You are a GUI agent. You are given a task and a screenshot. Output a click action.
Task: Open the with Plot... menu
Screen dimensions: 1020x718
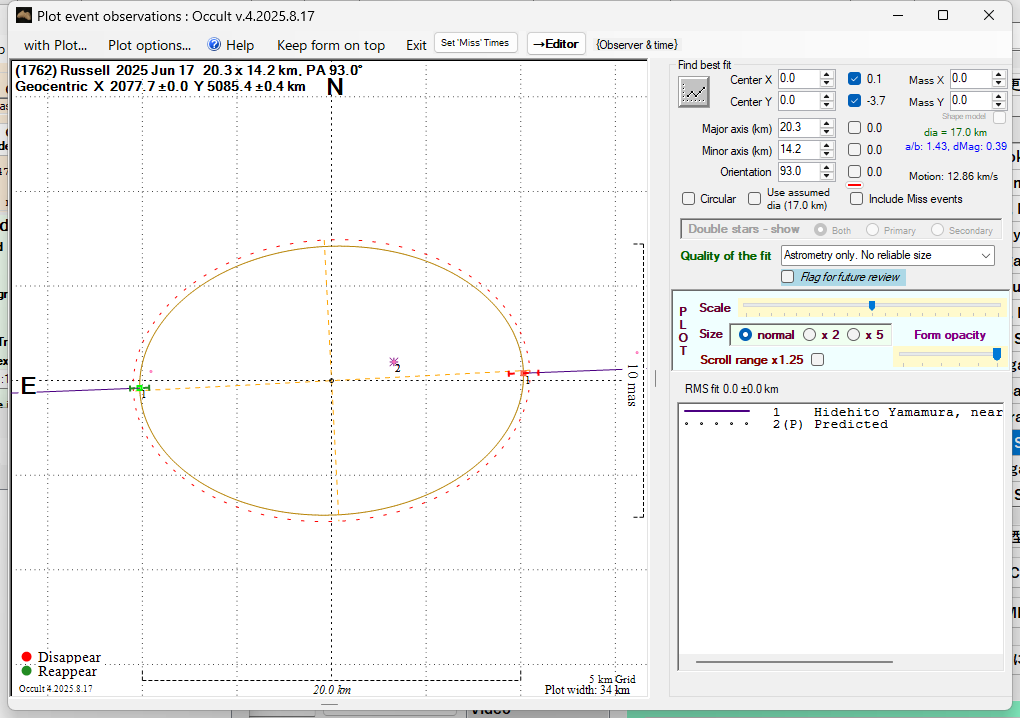55,45
